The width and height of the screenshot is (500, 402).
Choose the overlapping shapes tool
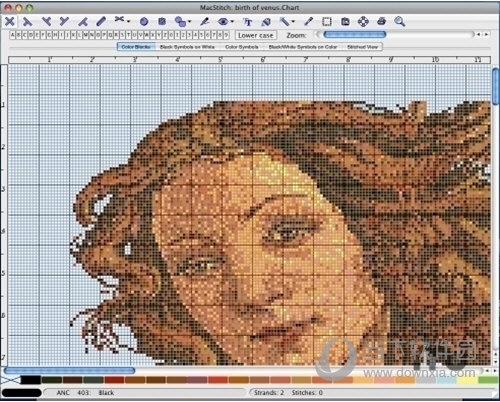click(180, 22)
